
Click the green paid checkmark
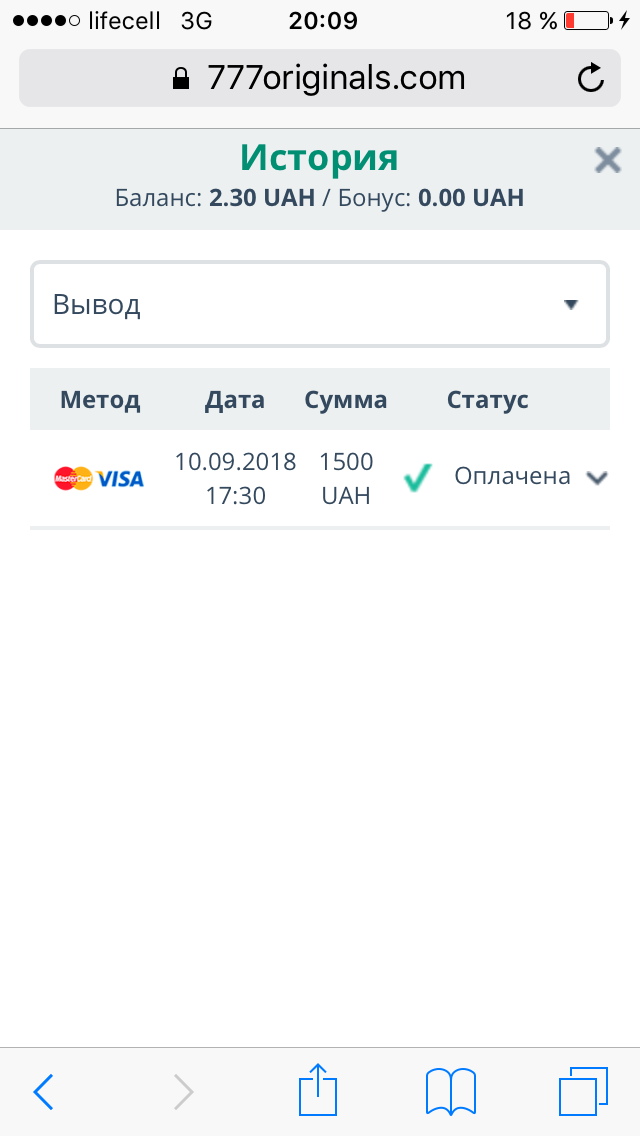(x=418, y=478)
